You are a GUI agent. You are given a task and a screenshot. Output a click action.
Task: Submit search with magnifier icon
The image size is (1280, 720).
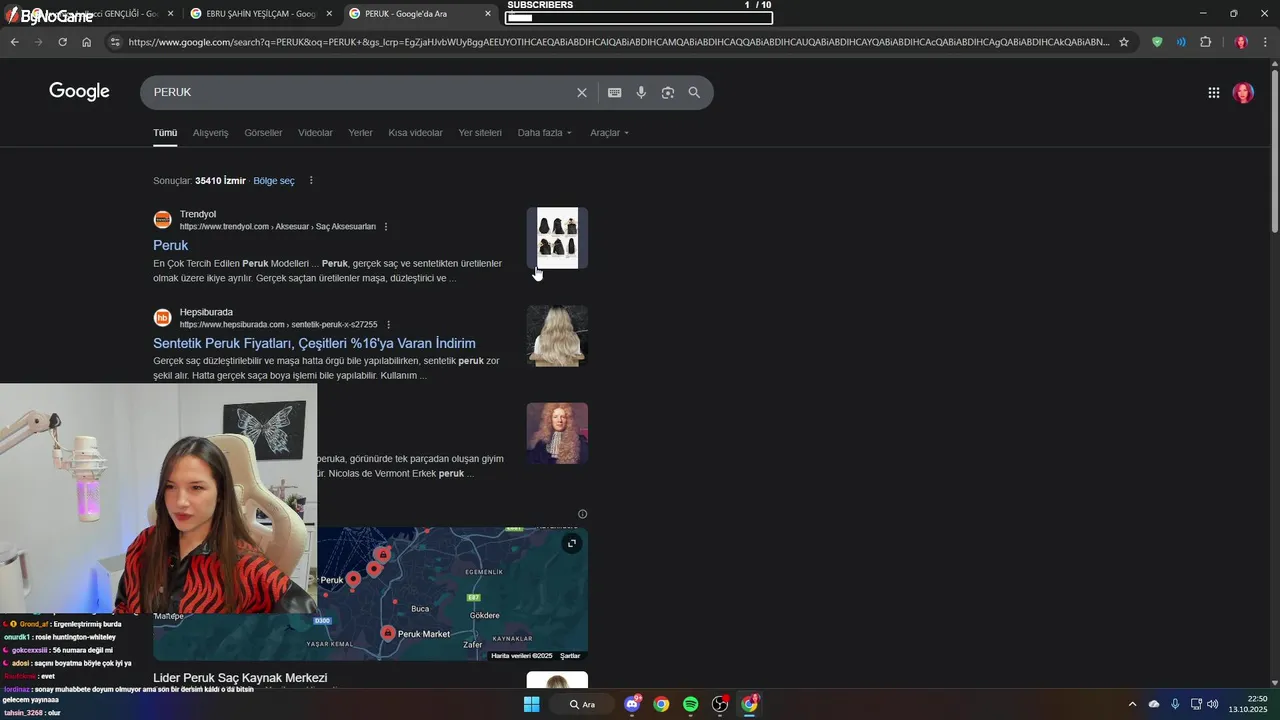coord(694,92)
